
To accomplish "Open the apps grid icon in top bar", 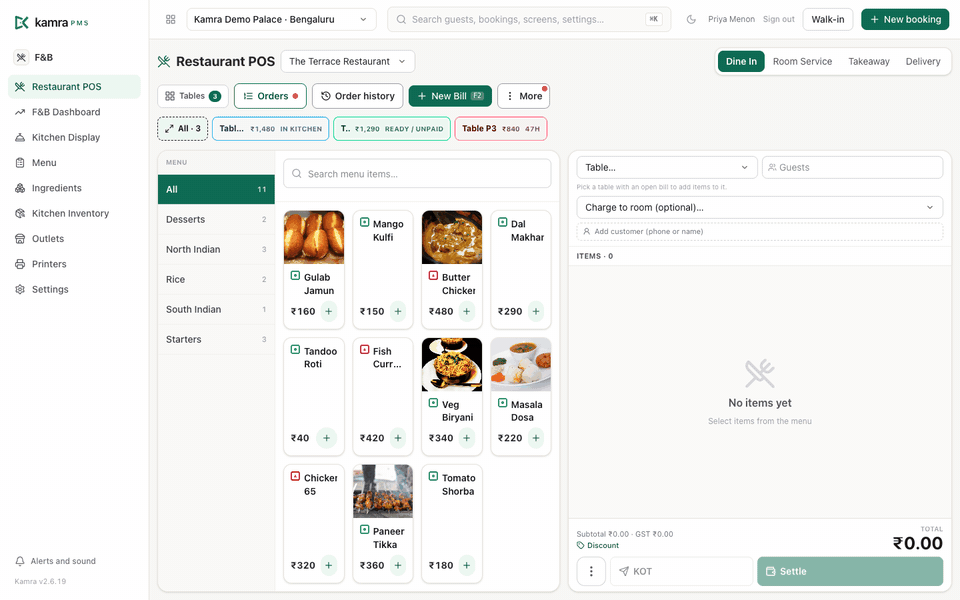I will click(x=171, y=20).
